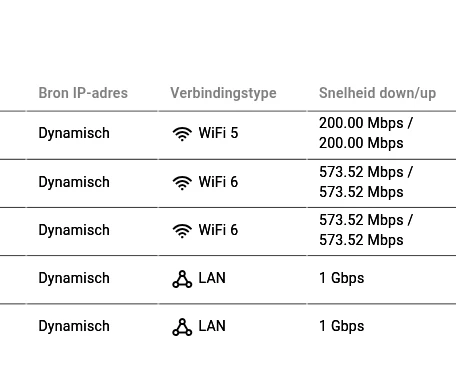Click the first WiFi 6 text label
Viewport: 456px width, 377px height.
pyautogui.click(x=218, y=182)
